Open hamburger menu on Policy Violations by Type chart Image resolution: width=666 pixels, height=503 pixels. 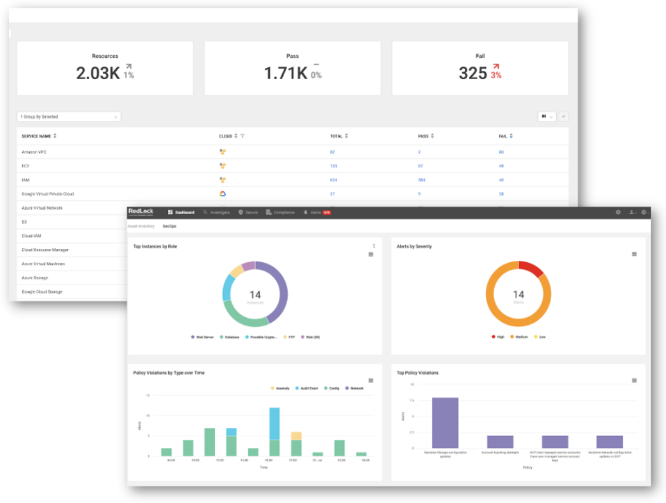[x=371, y=381]
